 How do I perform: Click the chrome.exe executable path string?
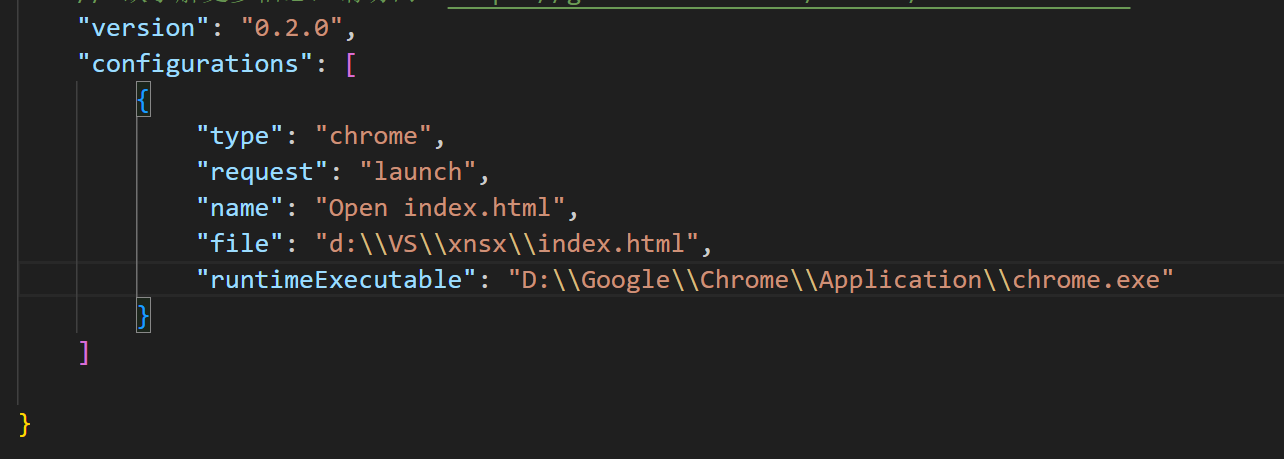pos(840,280)
